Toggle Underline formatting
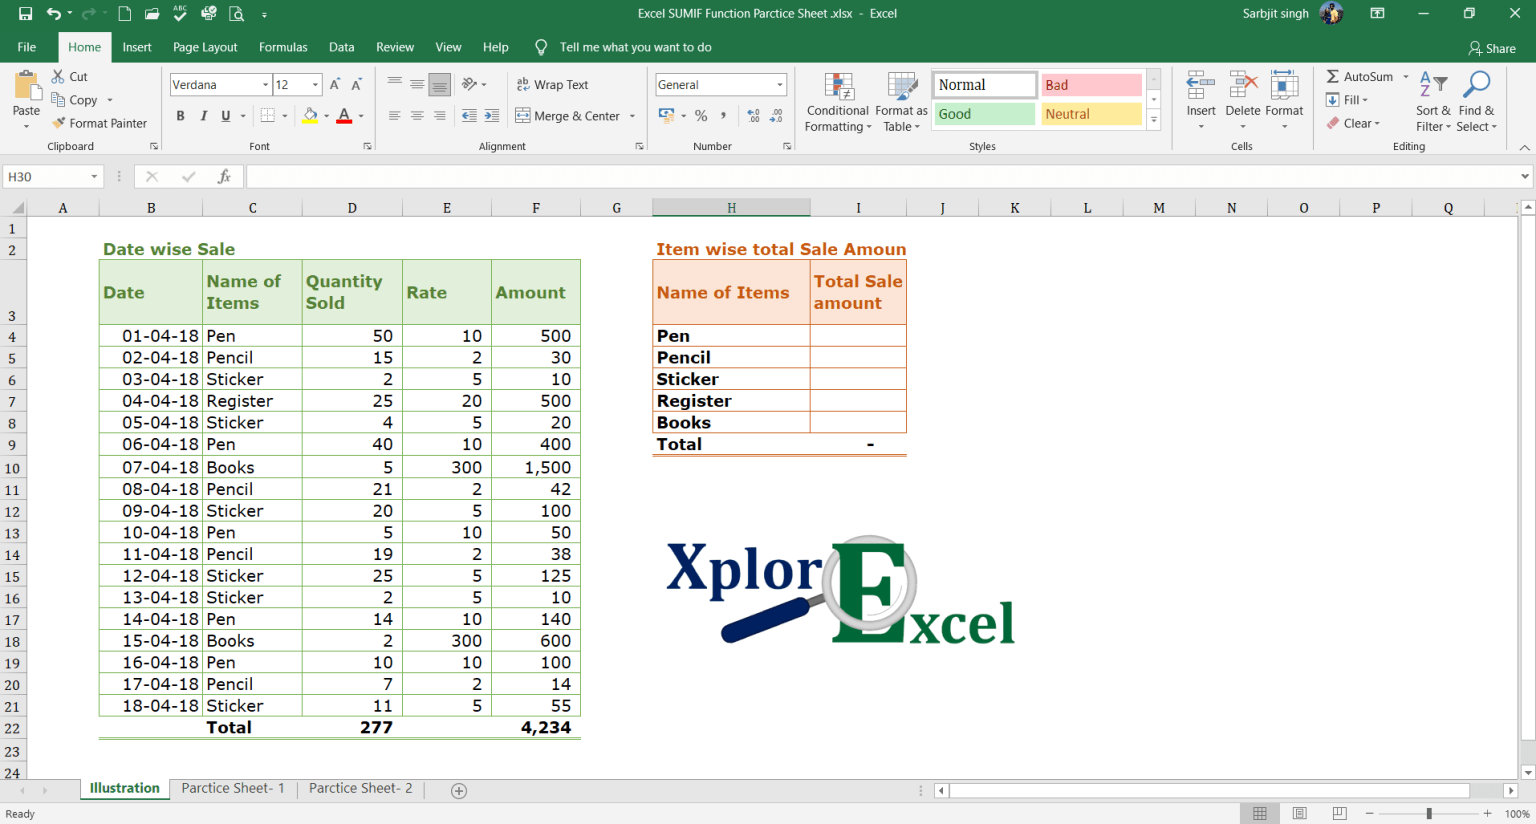The width and height of the screenshot is (1536, 824). (221, 116)
